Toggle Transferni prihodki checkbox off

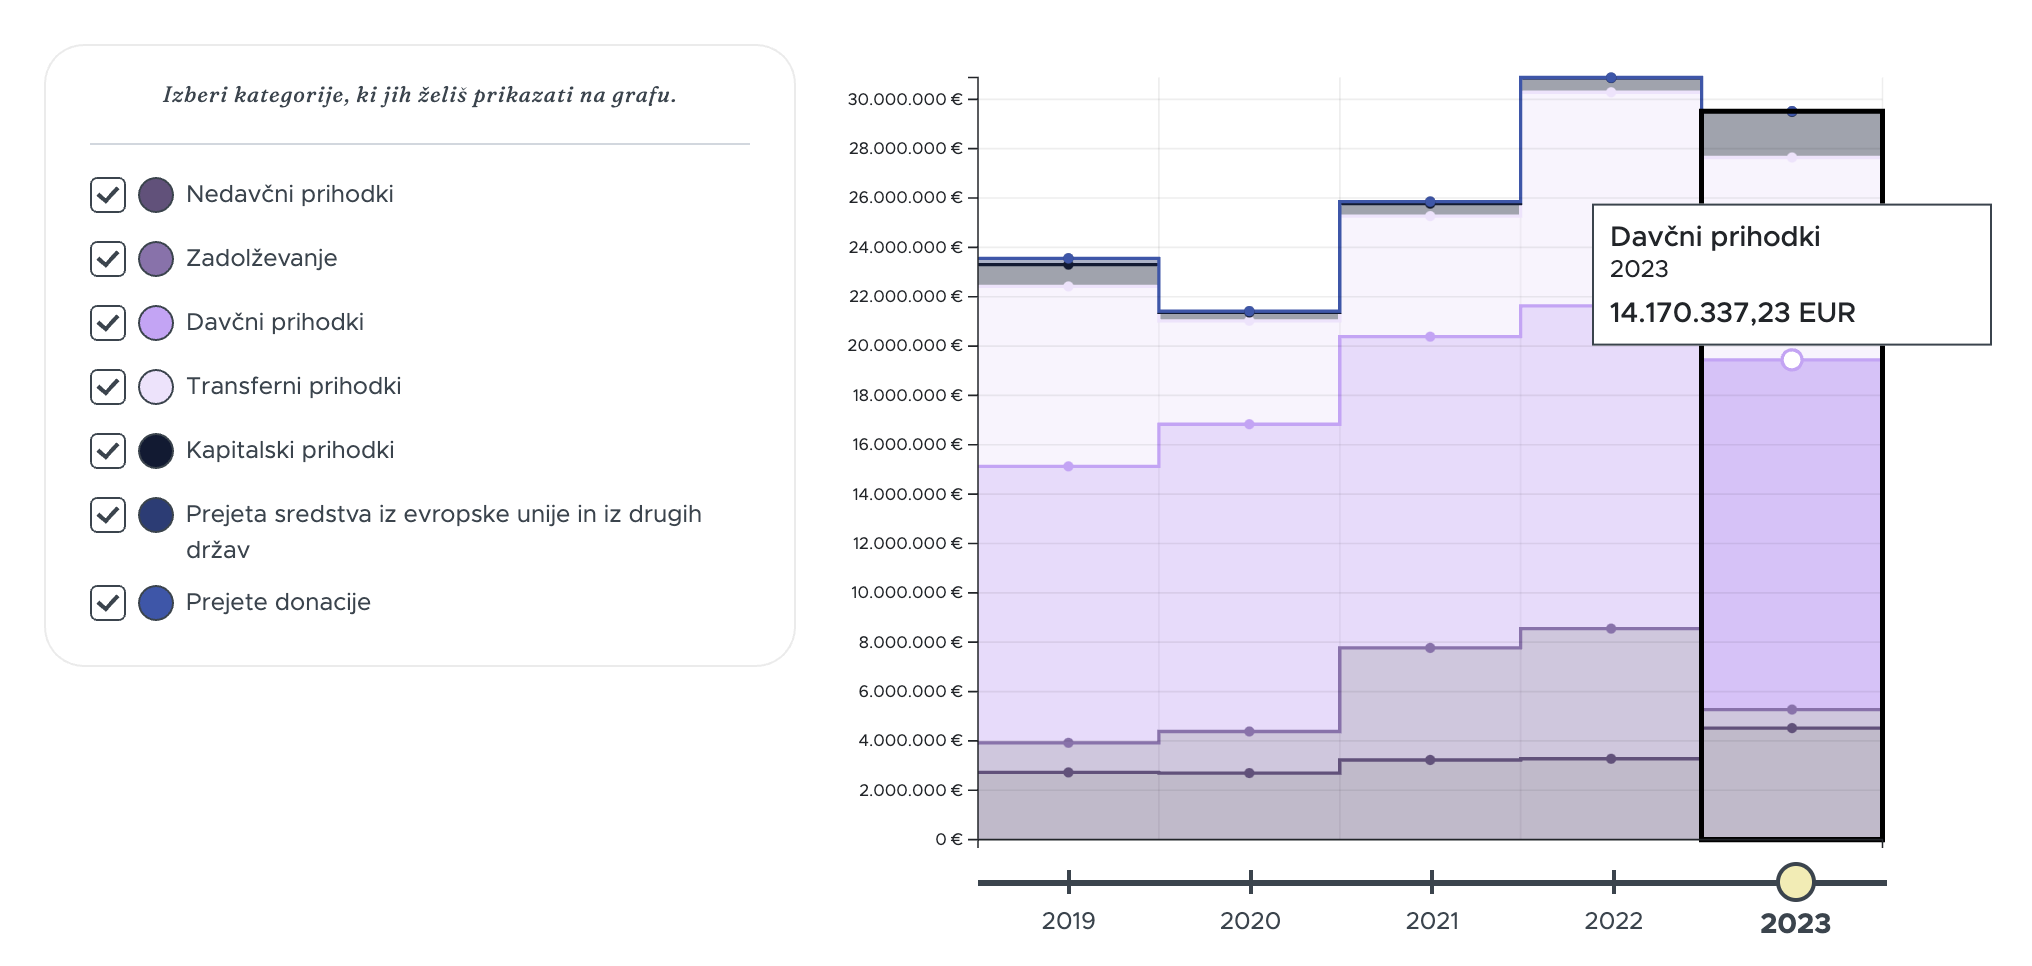tap(108, 387)
